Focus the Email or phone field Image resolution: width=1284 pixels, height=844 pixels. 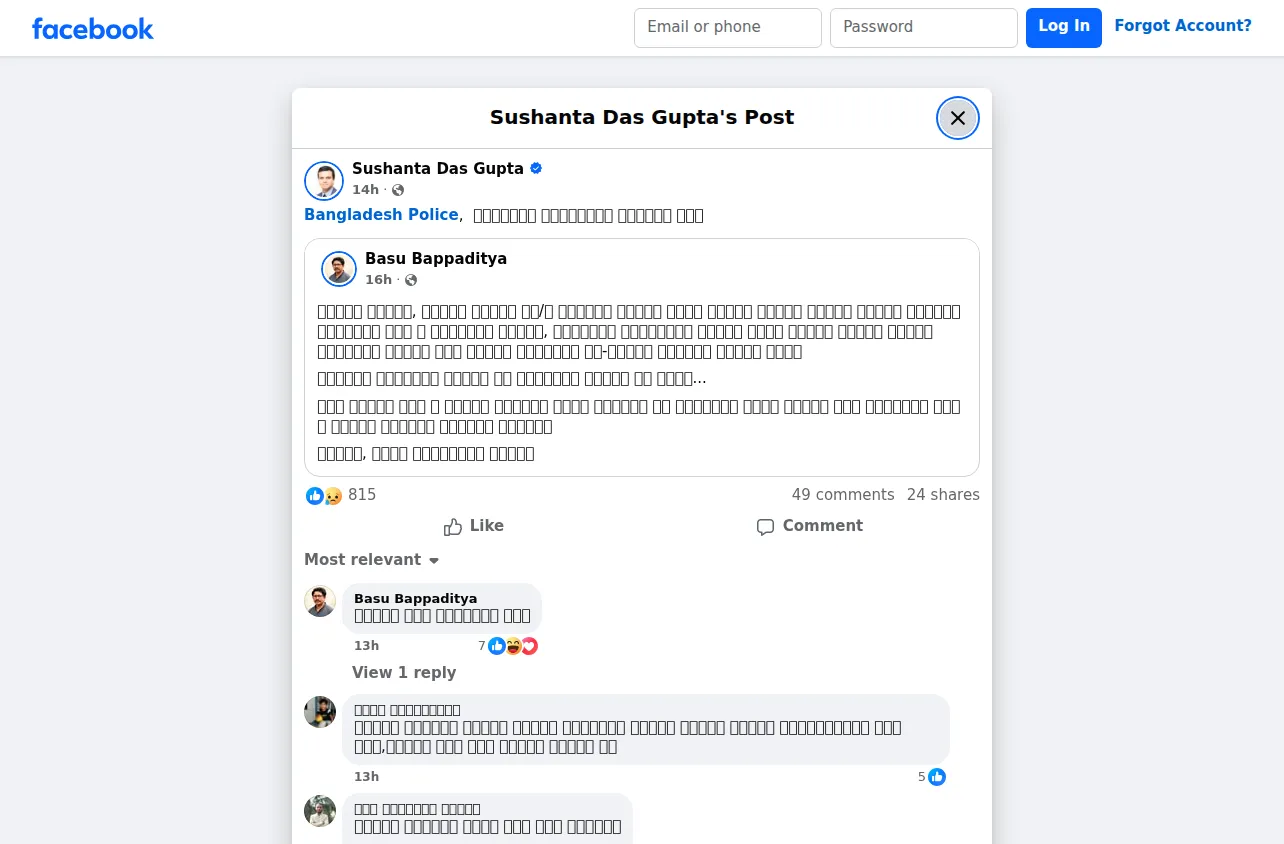coord(728,28)
